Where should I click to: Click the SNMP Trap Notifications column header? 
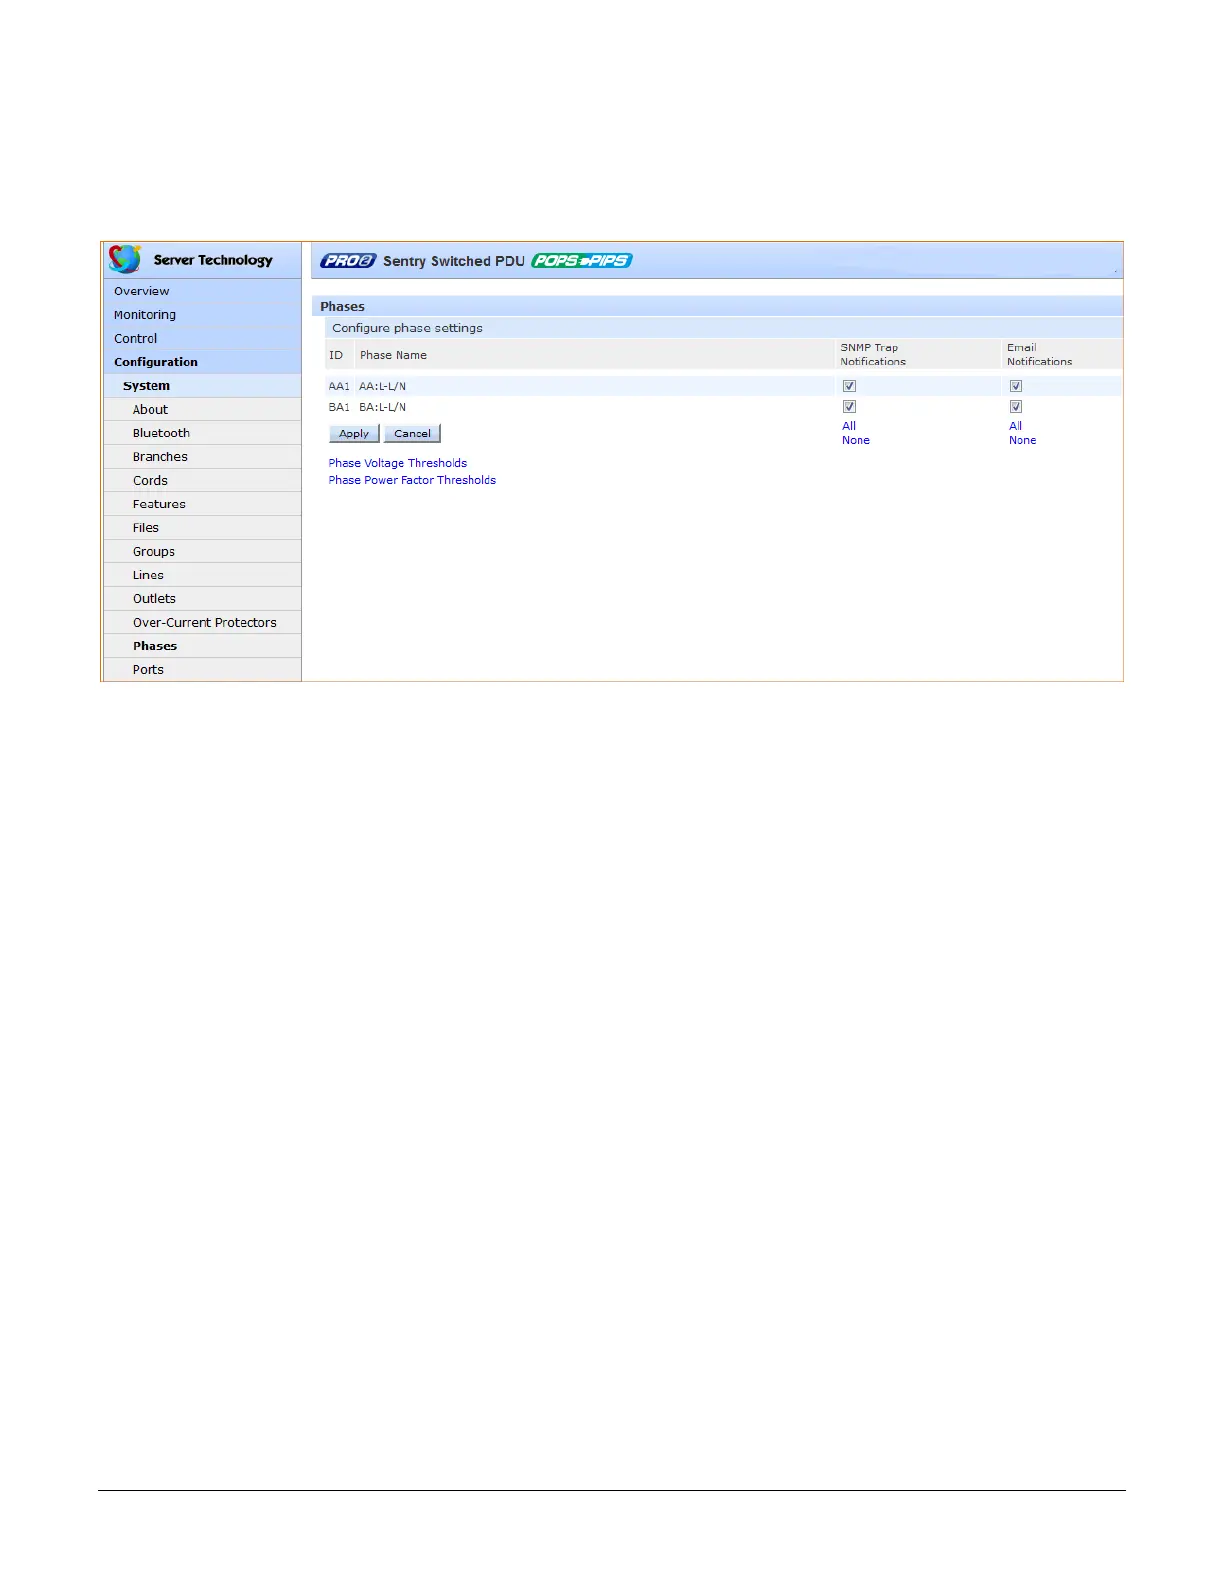tap(873, 355)
